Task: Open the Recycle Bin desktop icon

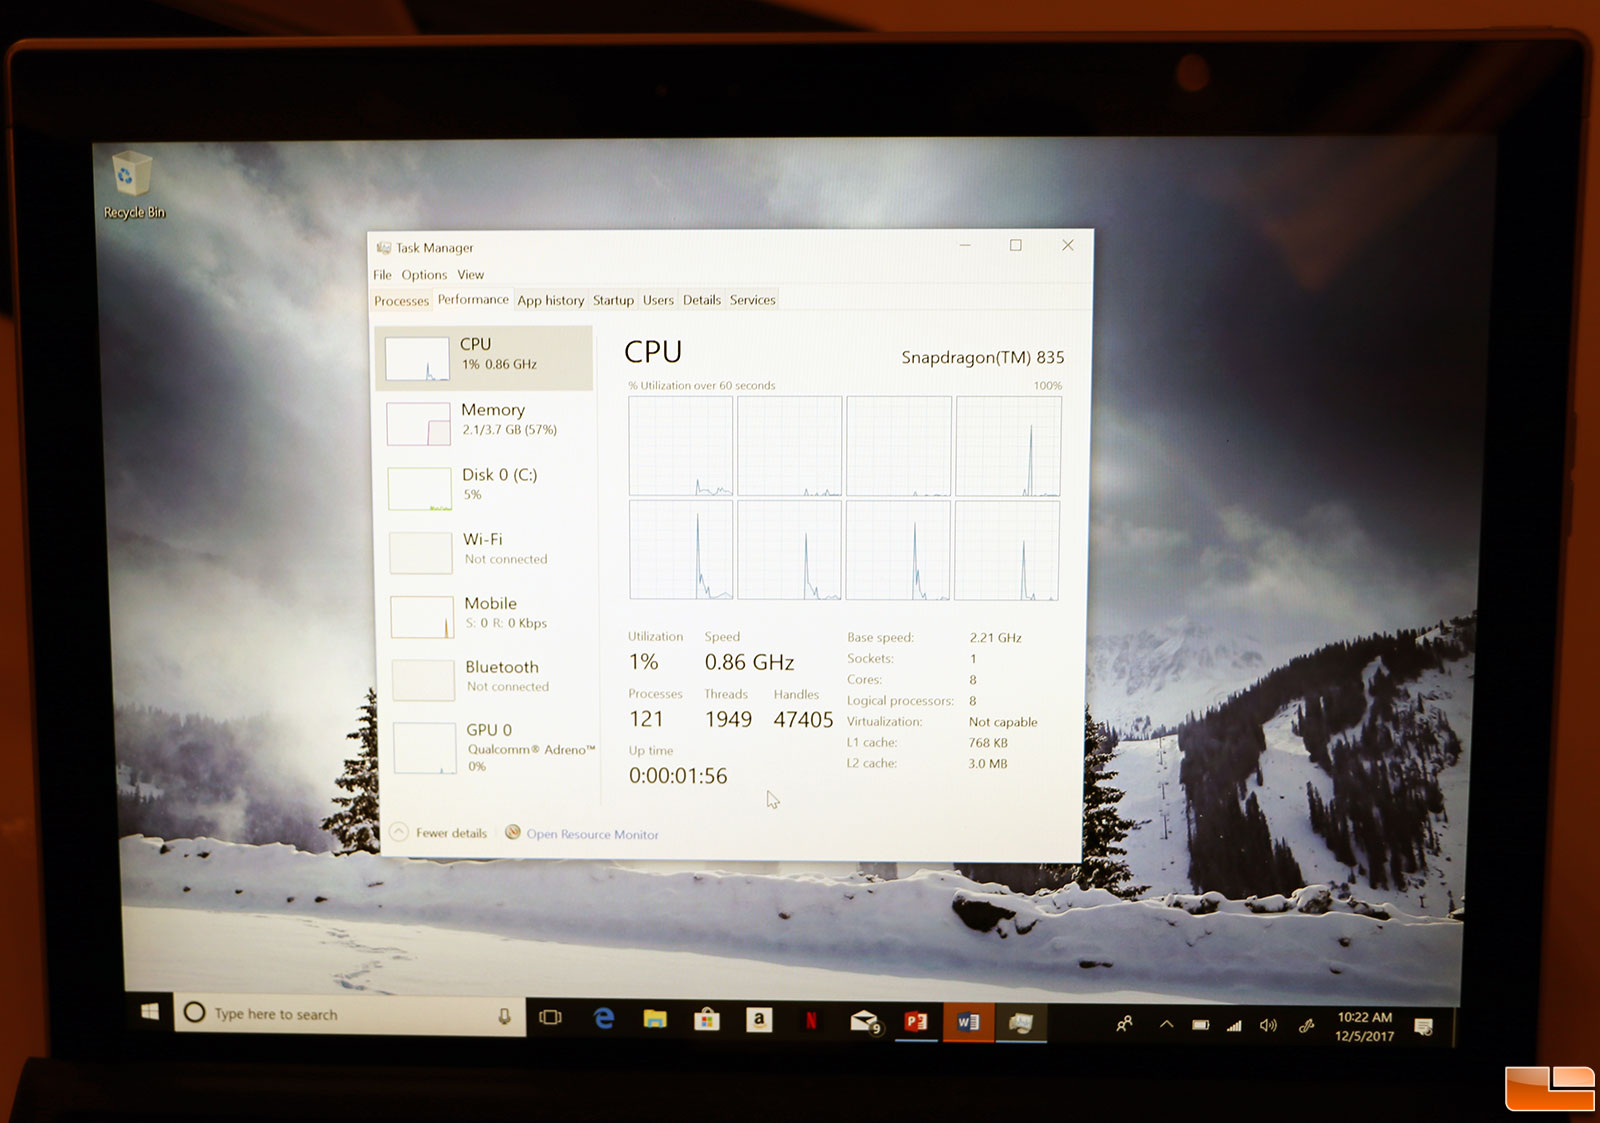Action: tap(132, 184)
